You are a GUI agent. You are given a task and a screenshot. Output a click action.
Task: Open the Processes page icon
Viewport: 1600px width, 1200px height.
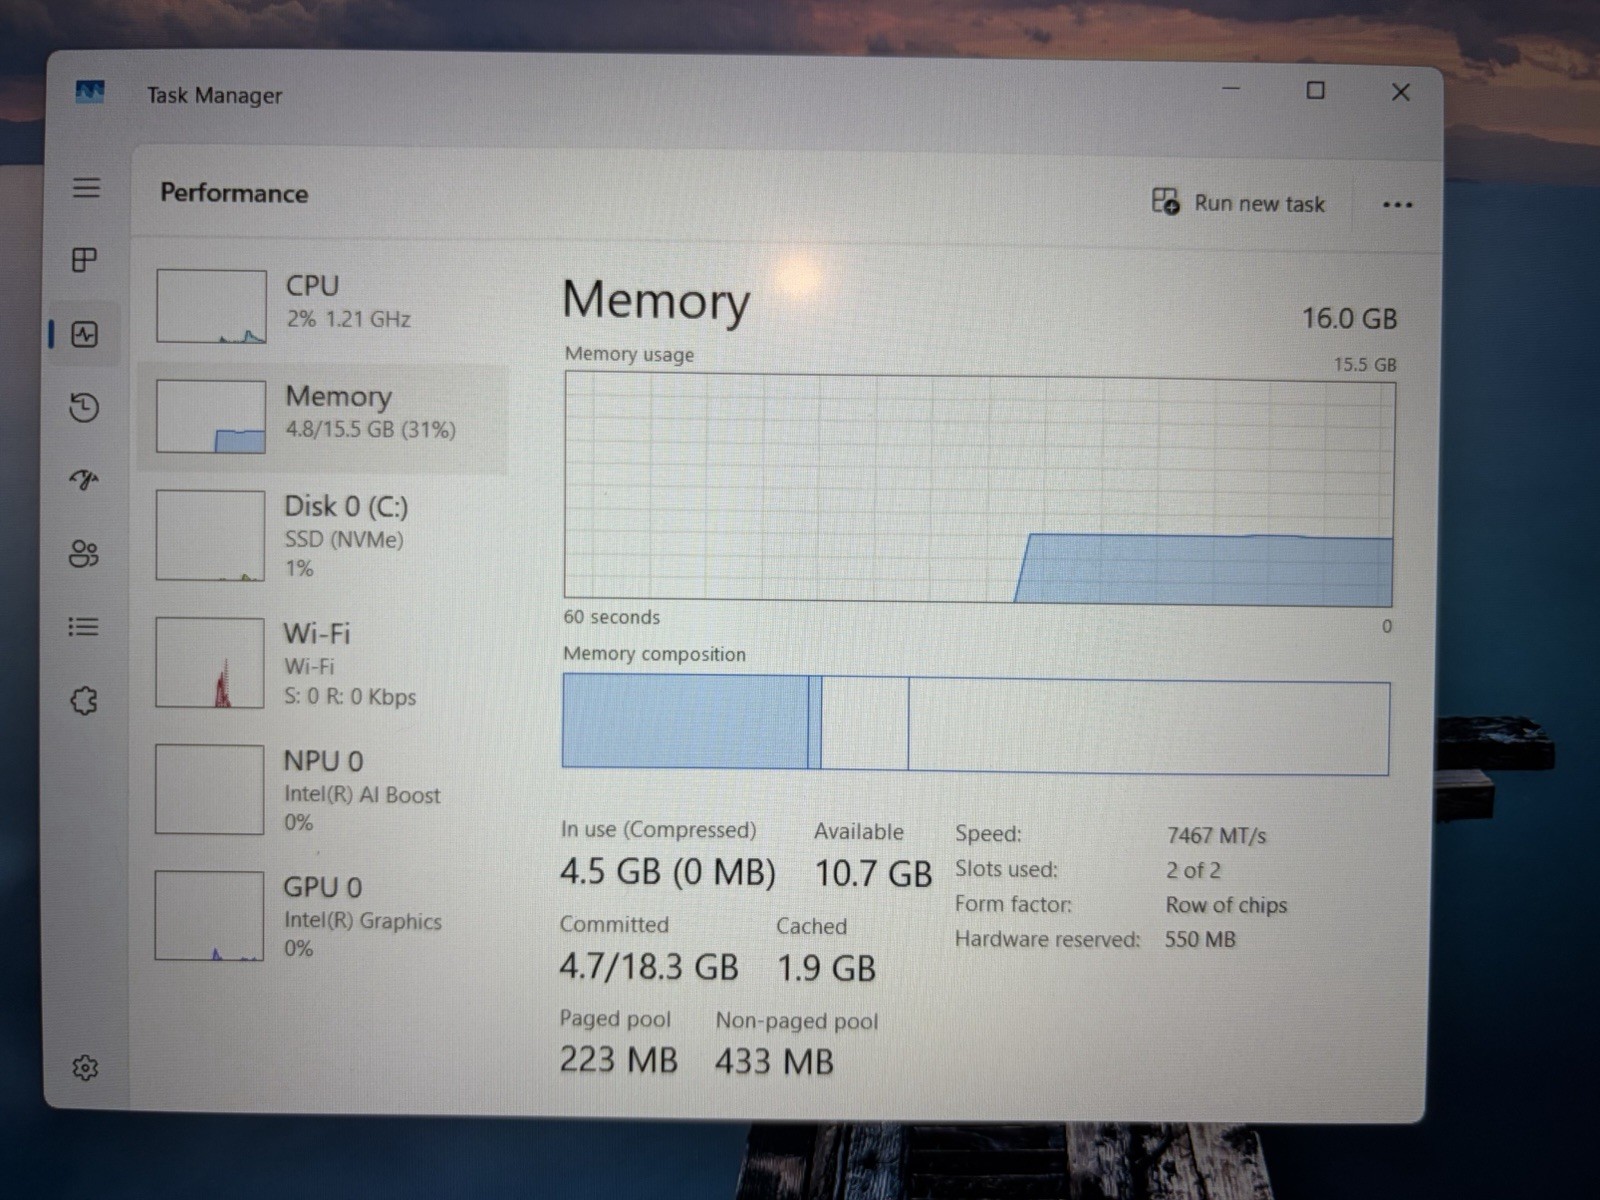coord(85,261)
